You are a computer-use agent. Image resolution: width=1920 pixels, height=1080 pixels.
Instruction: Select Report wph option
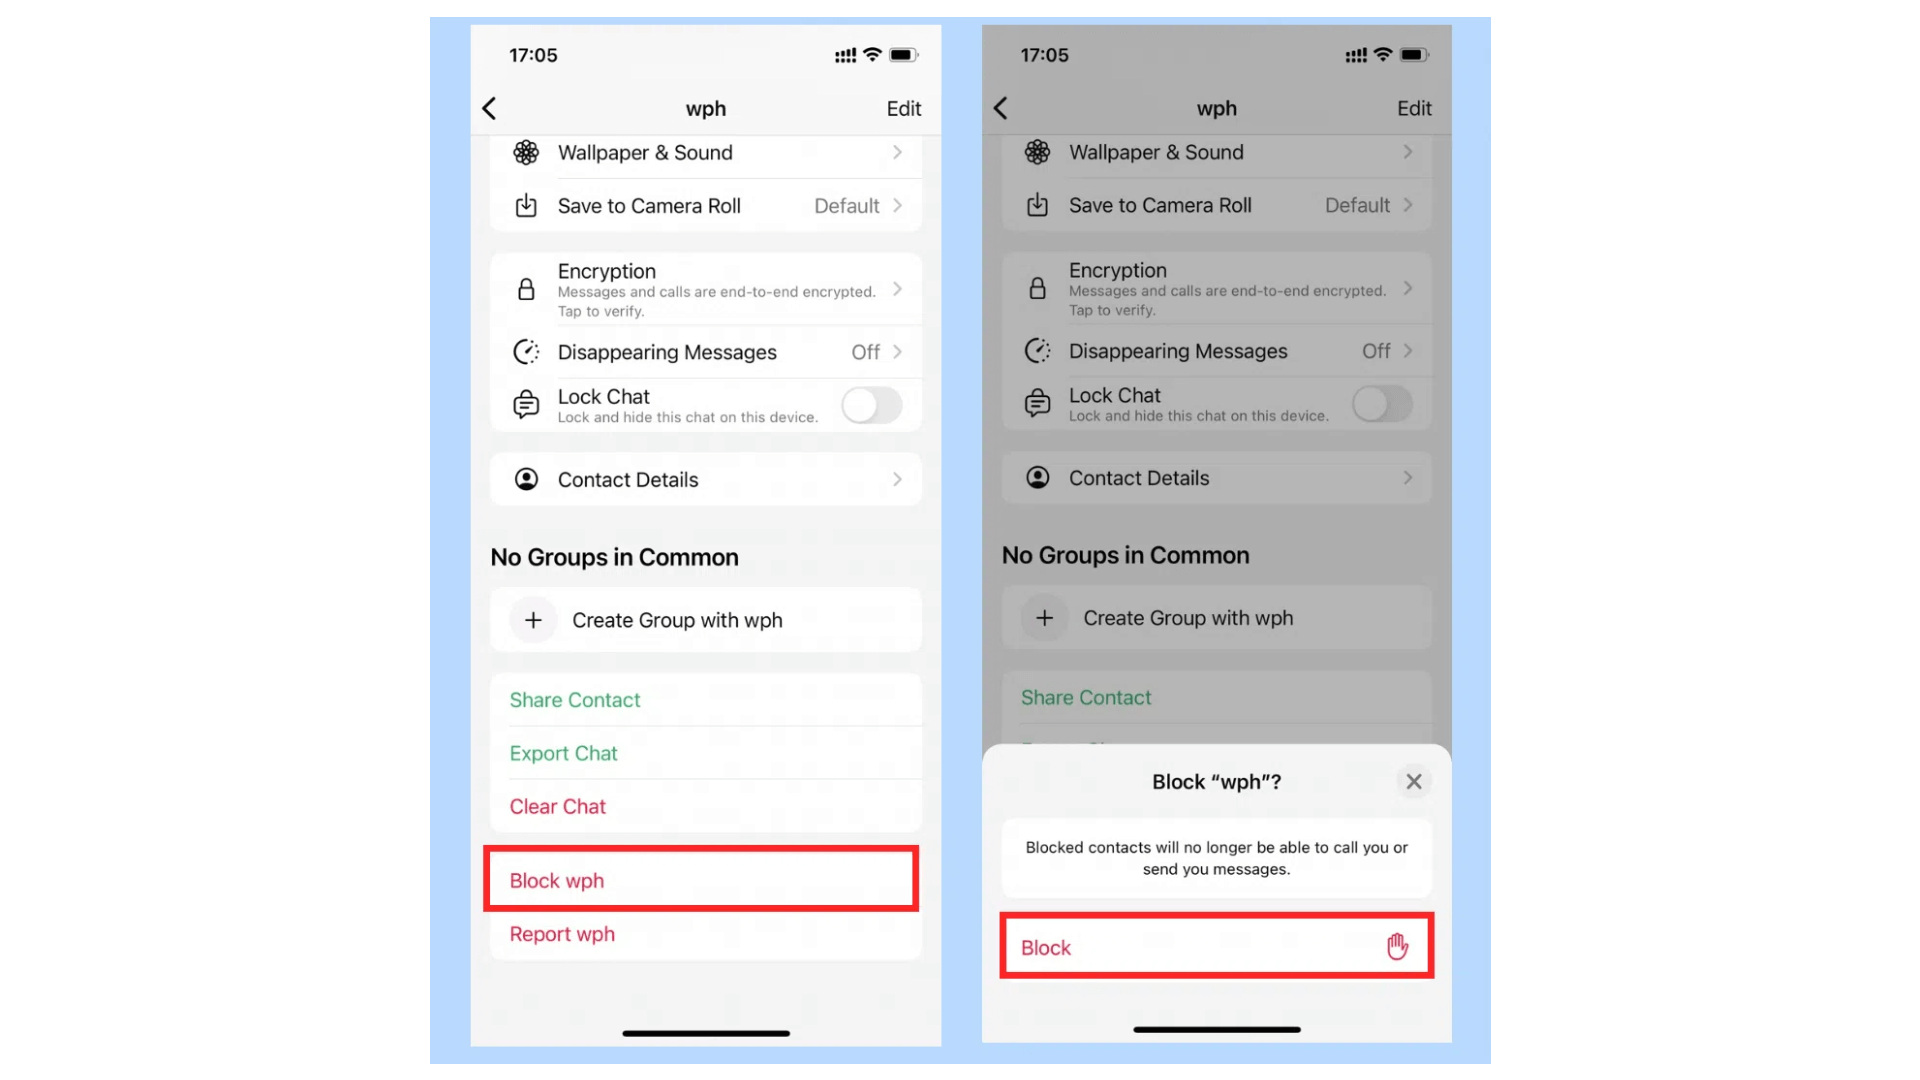pos(562,934)
